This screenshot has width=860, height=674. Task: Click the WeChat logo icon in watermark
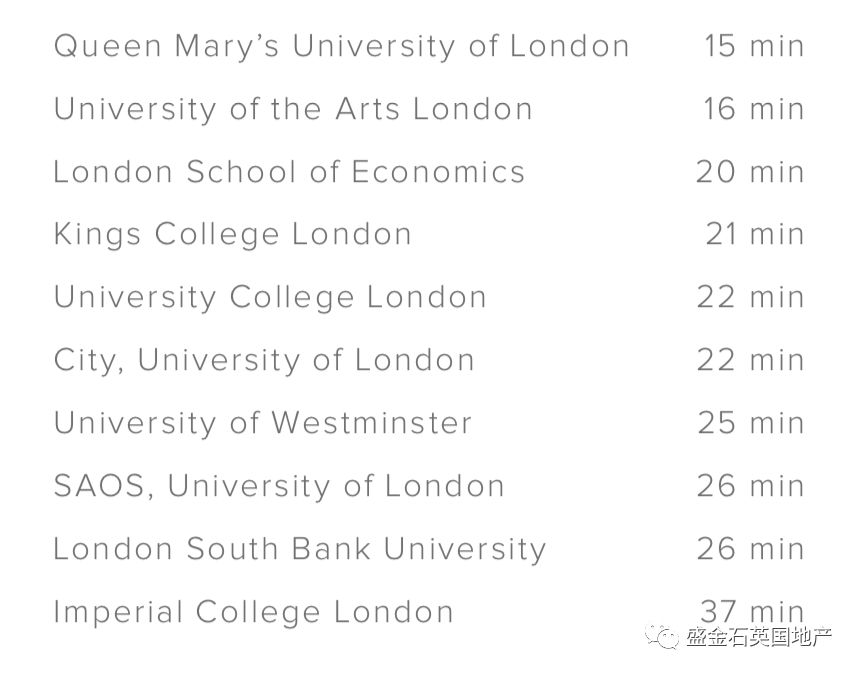(662, 637)
